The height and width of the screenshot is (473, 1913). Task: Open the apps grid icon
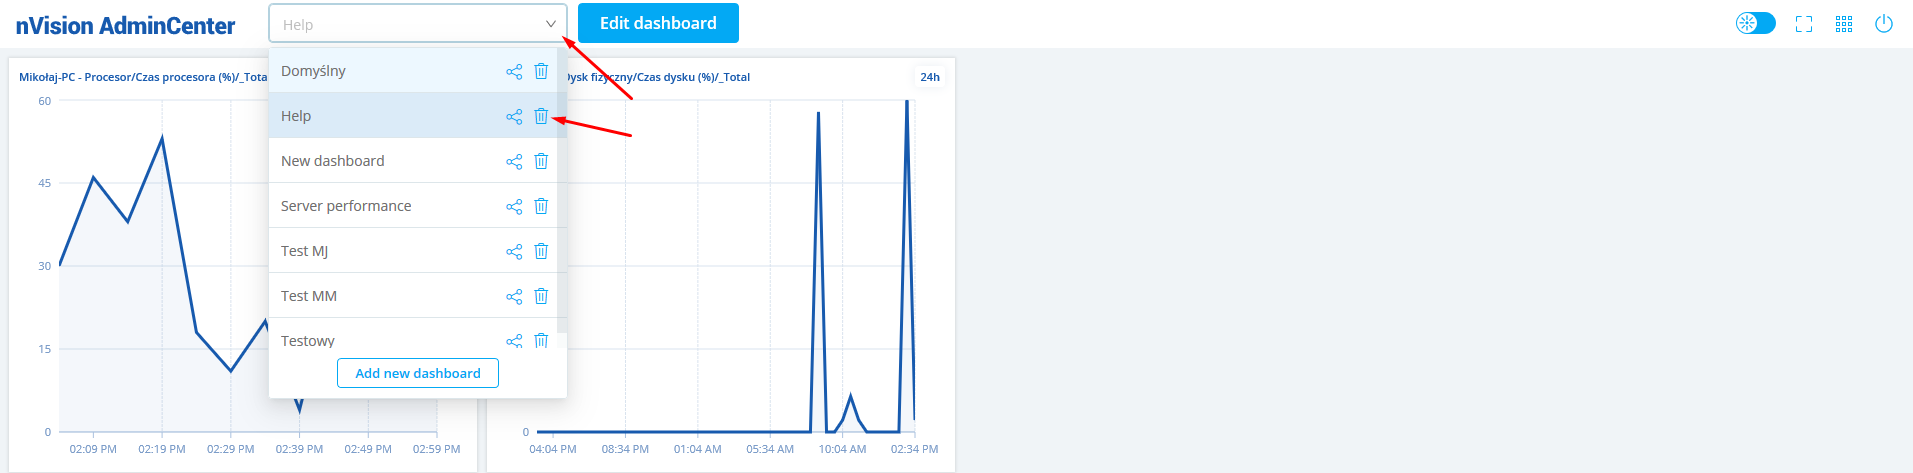click(1844, 24)
